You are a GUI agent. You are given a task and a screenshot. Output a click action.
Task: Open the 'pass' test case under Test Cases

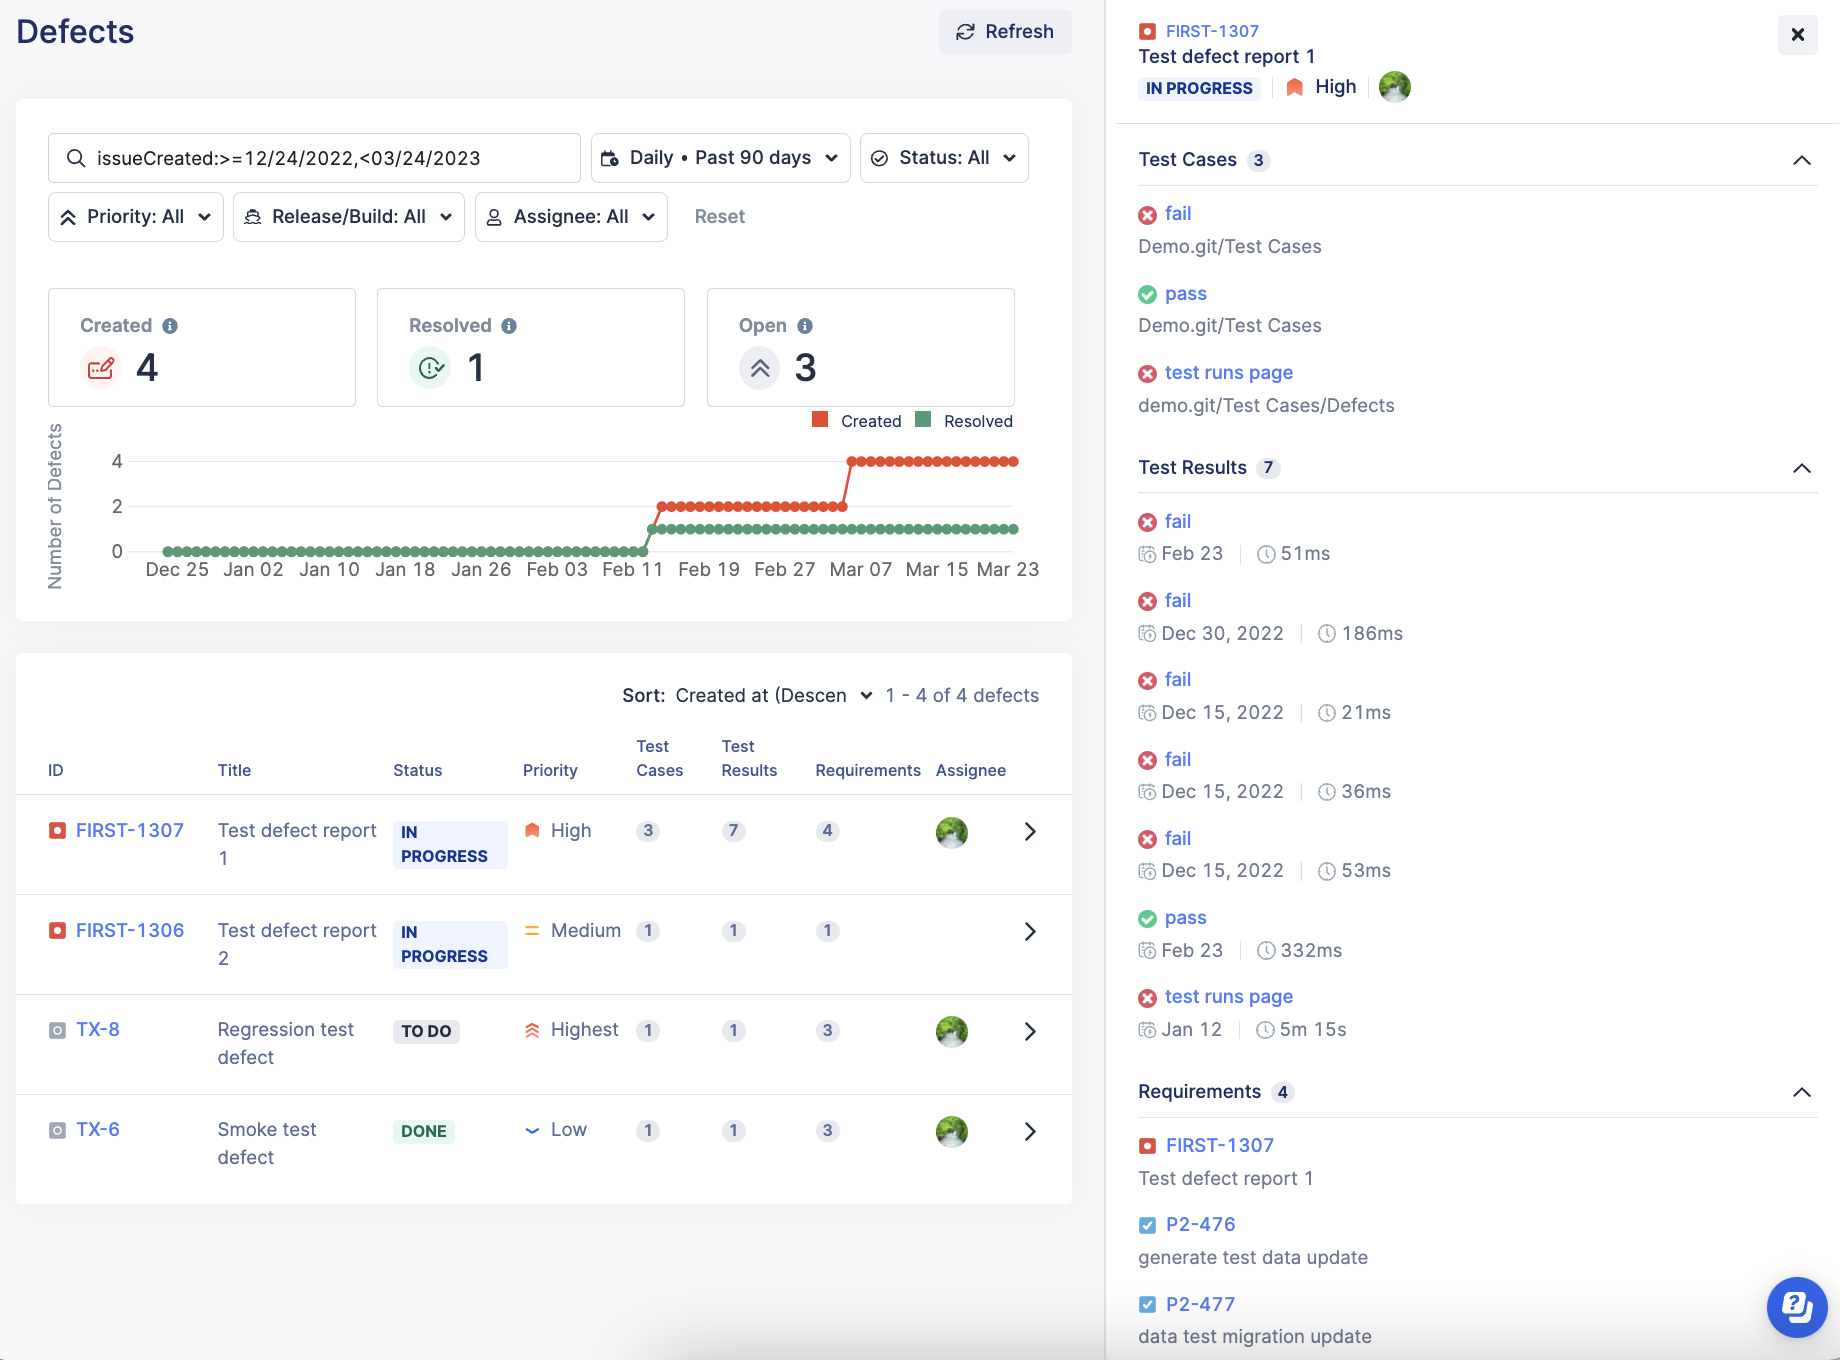pyautogui.click(x=1186, y=294)
